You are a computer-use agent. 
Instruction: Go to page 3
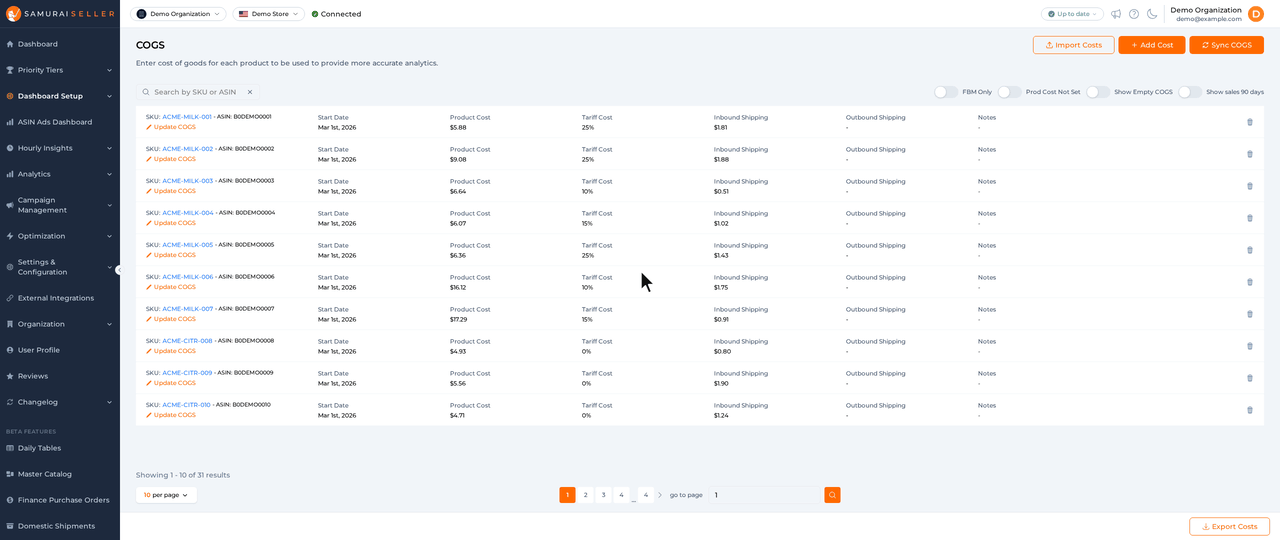click(x=604, y=495)
